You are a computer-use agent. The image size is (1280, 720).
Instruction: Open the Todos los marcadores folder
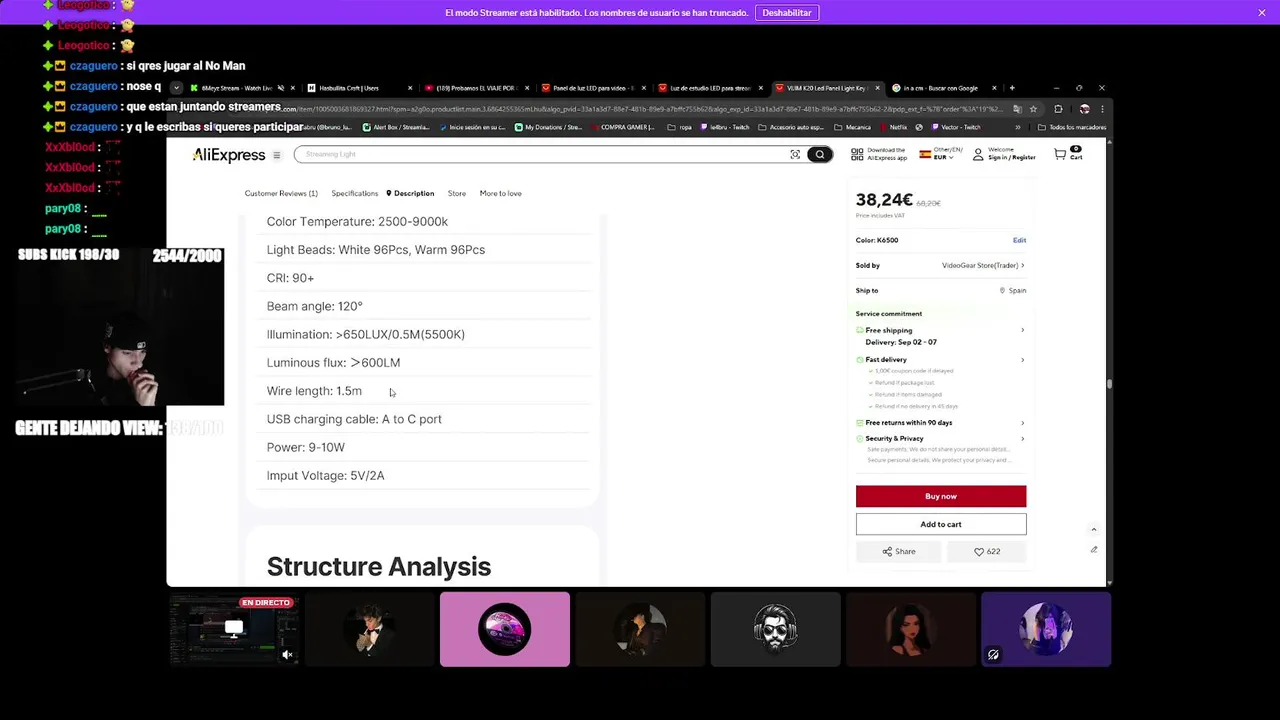tap(1071, 128)
